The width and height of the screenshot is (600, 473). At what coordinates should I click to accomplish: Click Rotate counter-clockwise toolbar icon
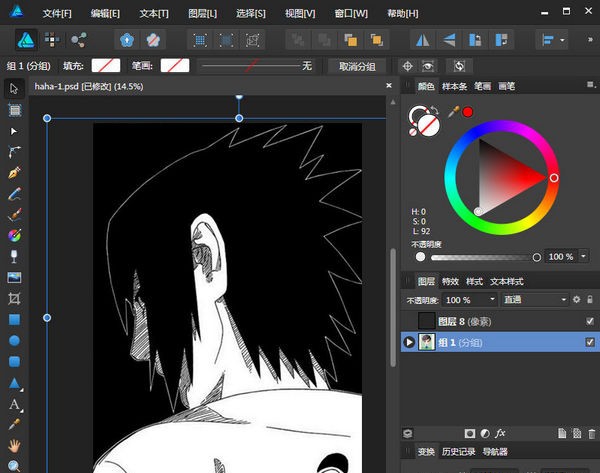click(475, 40)
